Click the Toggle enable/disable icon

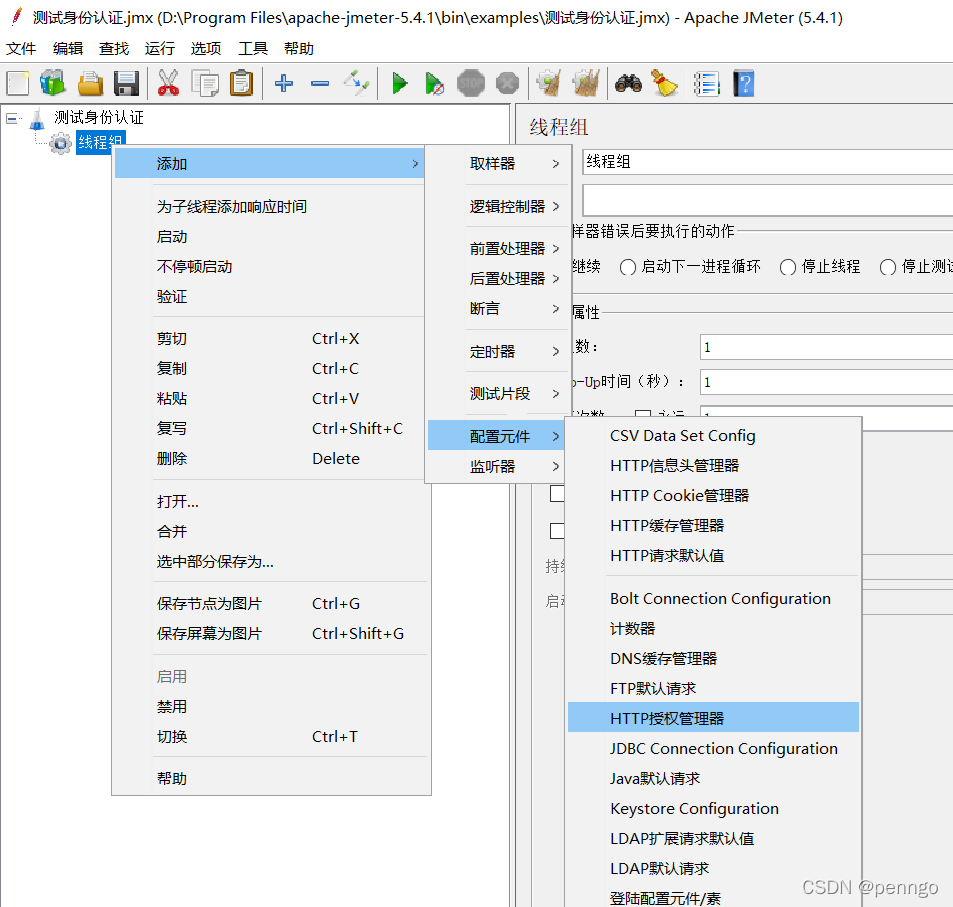point(356,83)
